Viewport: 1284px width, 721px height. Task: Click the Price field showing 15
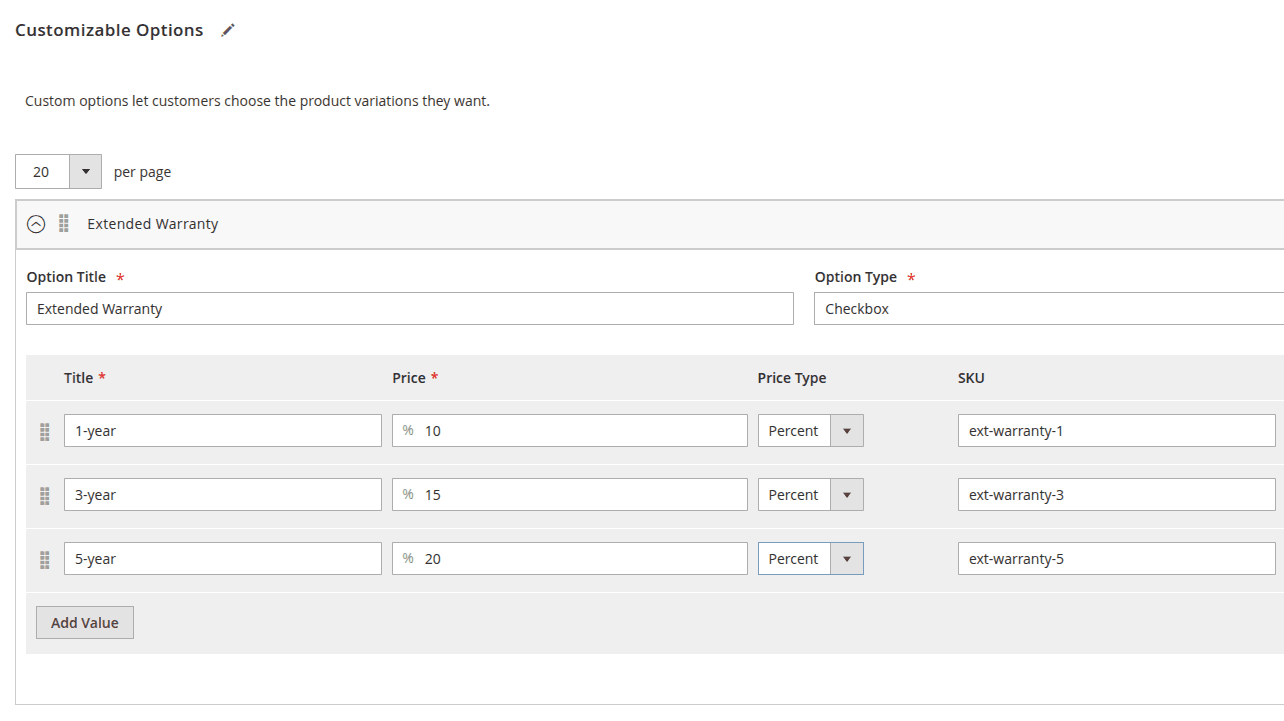tap(570, 494)
